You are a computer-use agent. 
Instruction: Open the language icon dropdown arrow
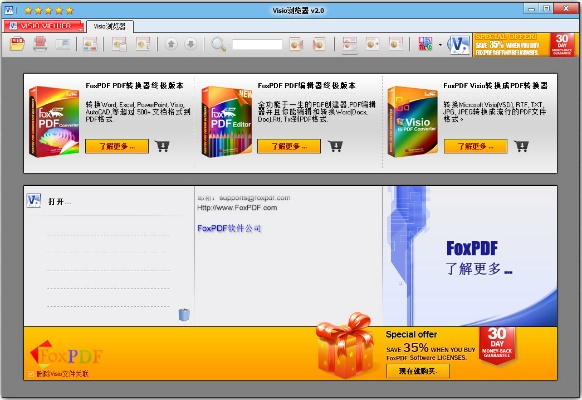click(x=440, y=45)
